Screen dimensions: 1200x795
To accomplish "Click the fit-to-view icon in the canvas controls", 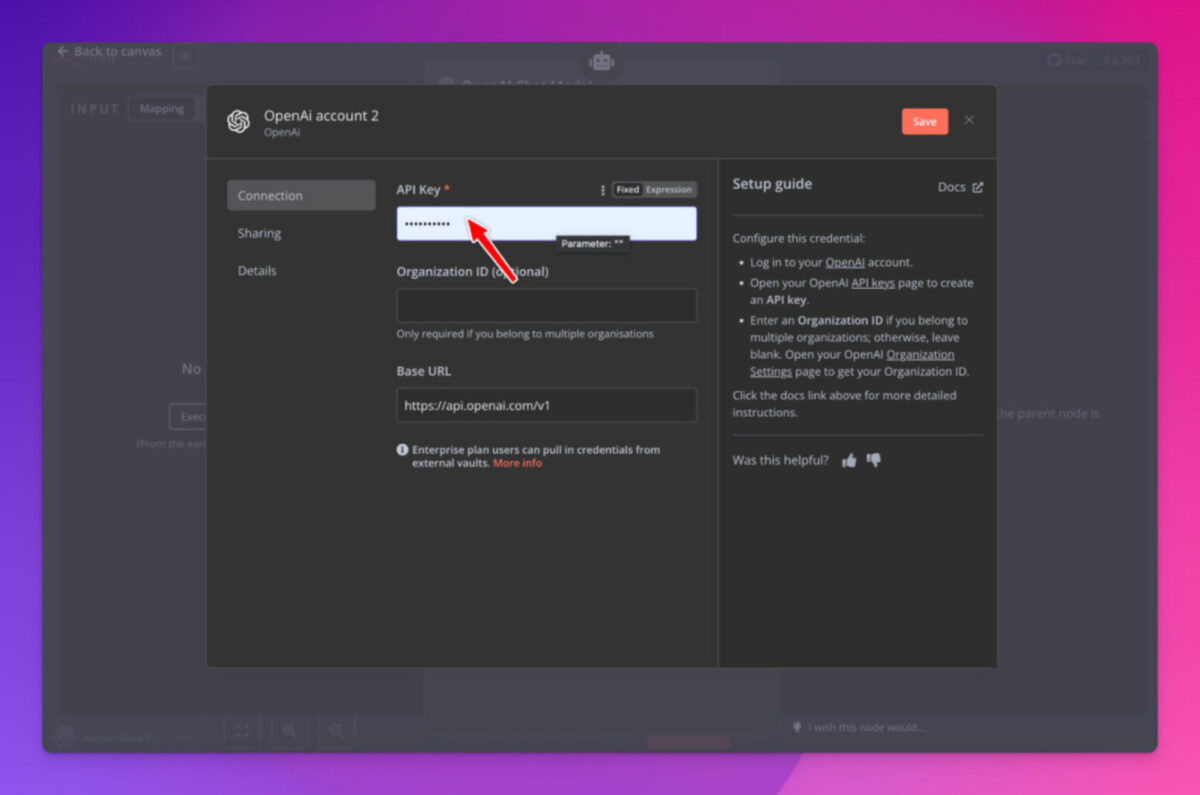I will [x=242, y=731].
